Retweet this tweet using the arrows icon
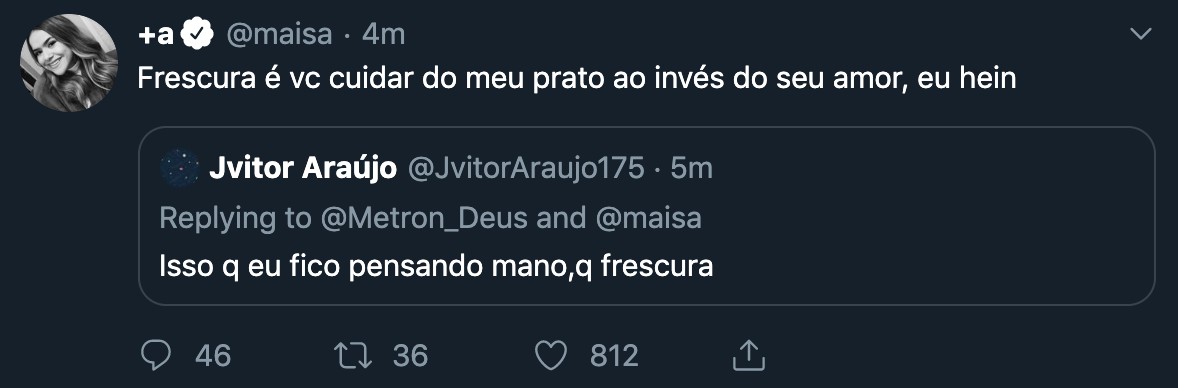 [352, 355]
